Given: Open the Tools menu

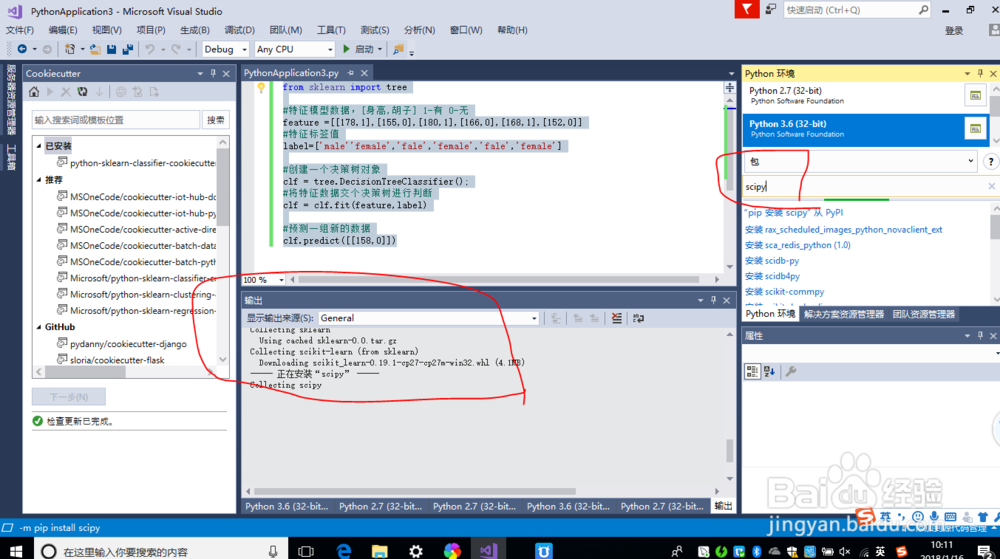Looking at the screenshot, I should pos(331,30).
